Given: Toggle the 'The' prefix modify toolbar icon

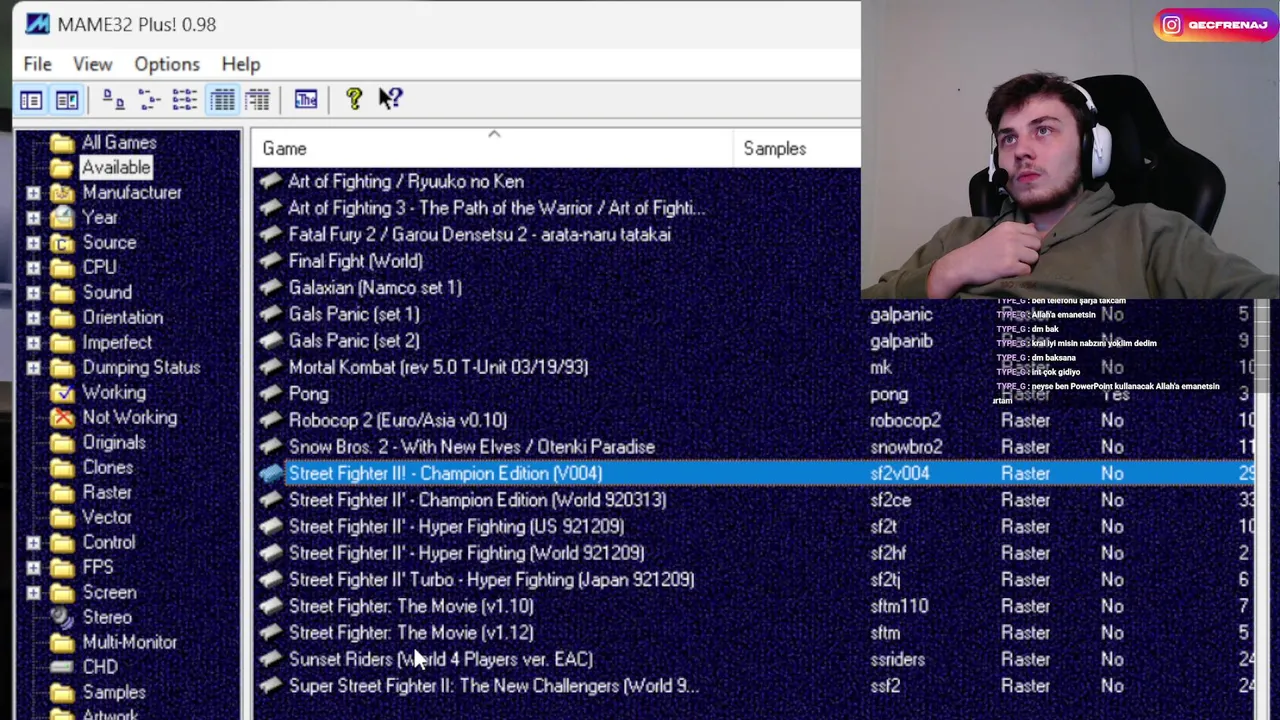Looking at the screenshot, I should (306, 99).
